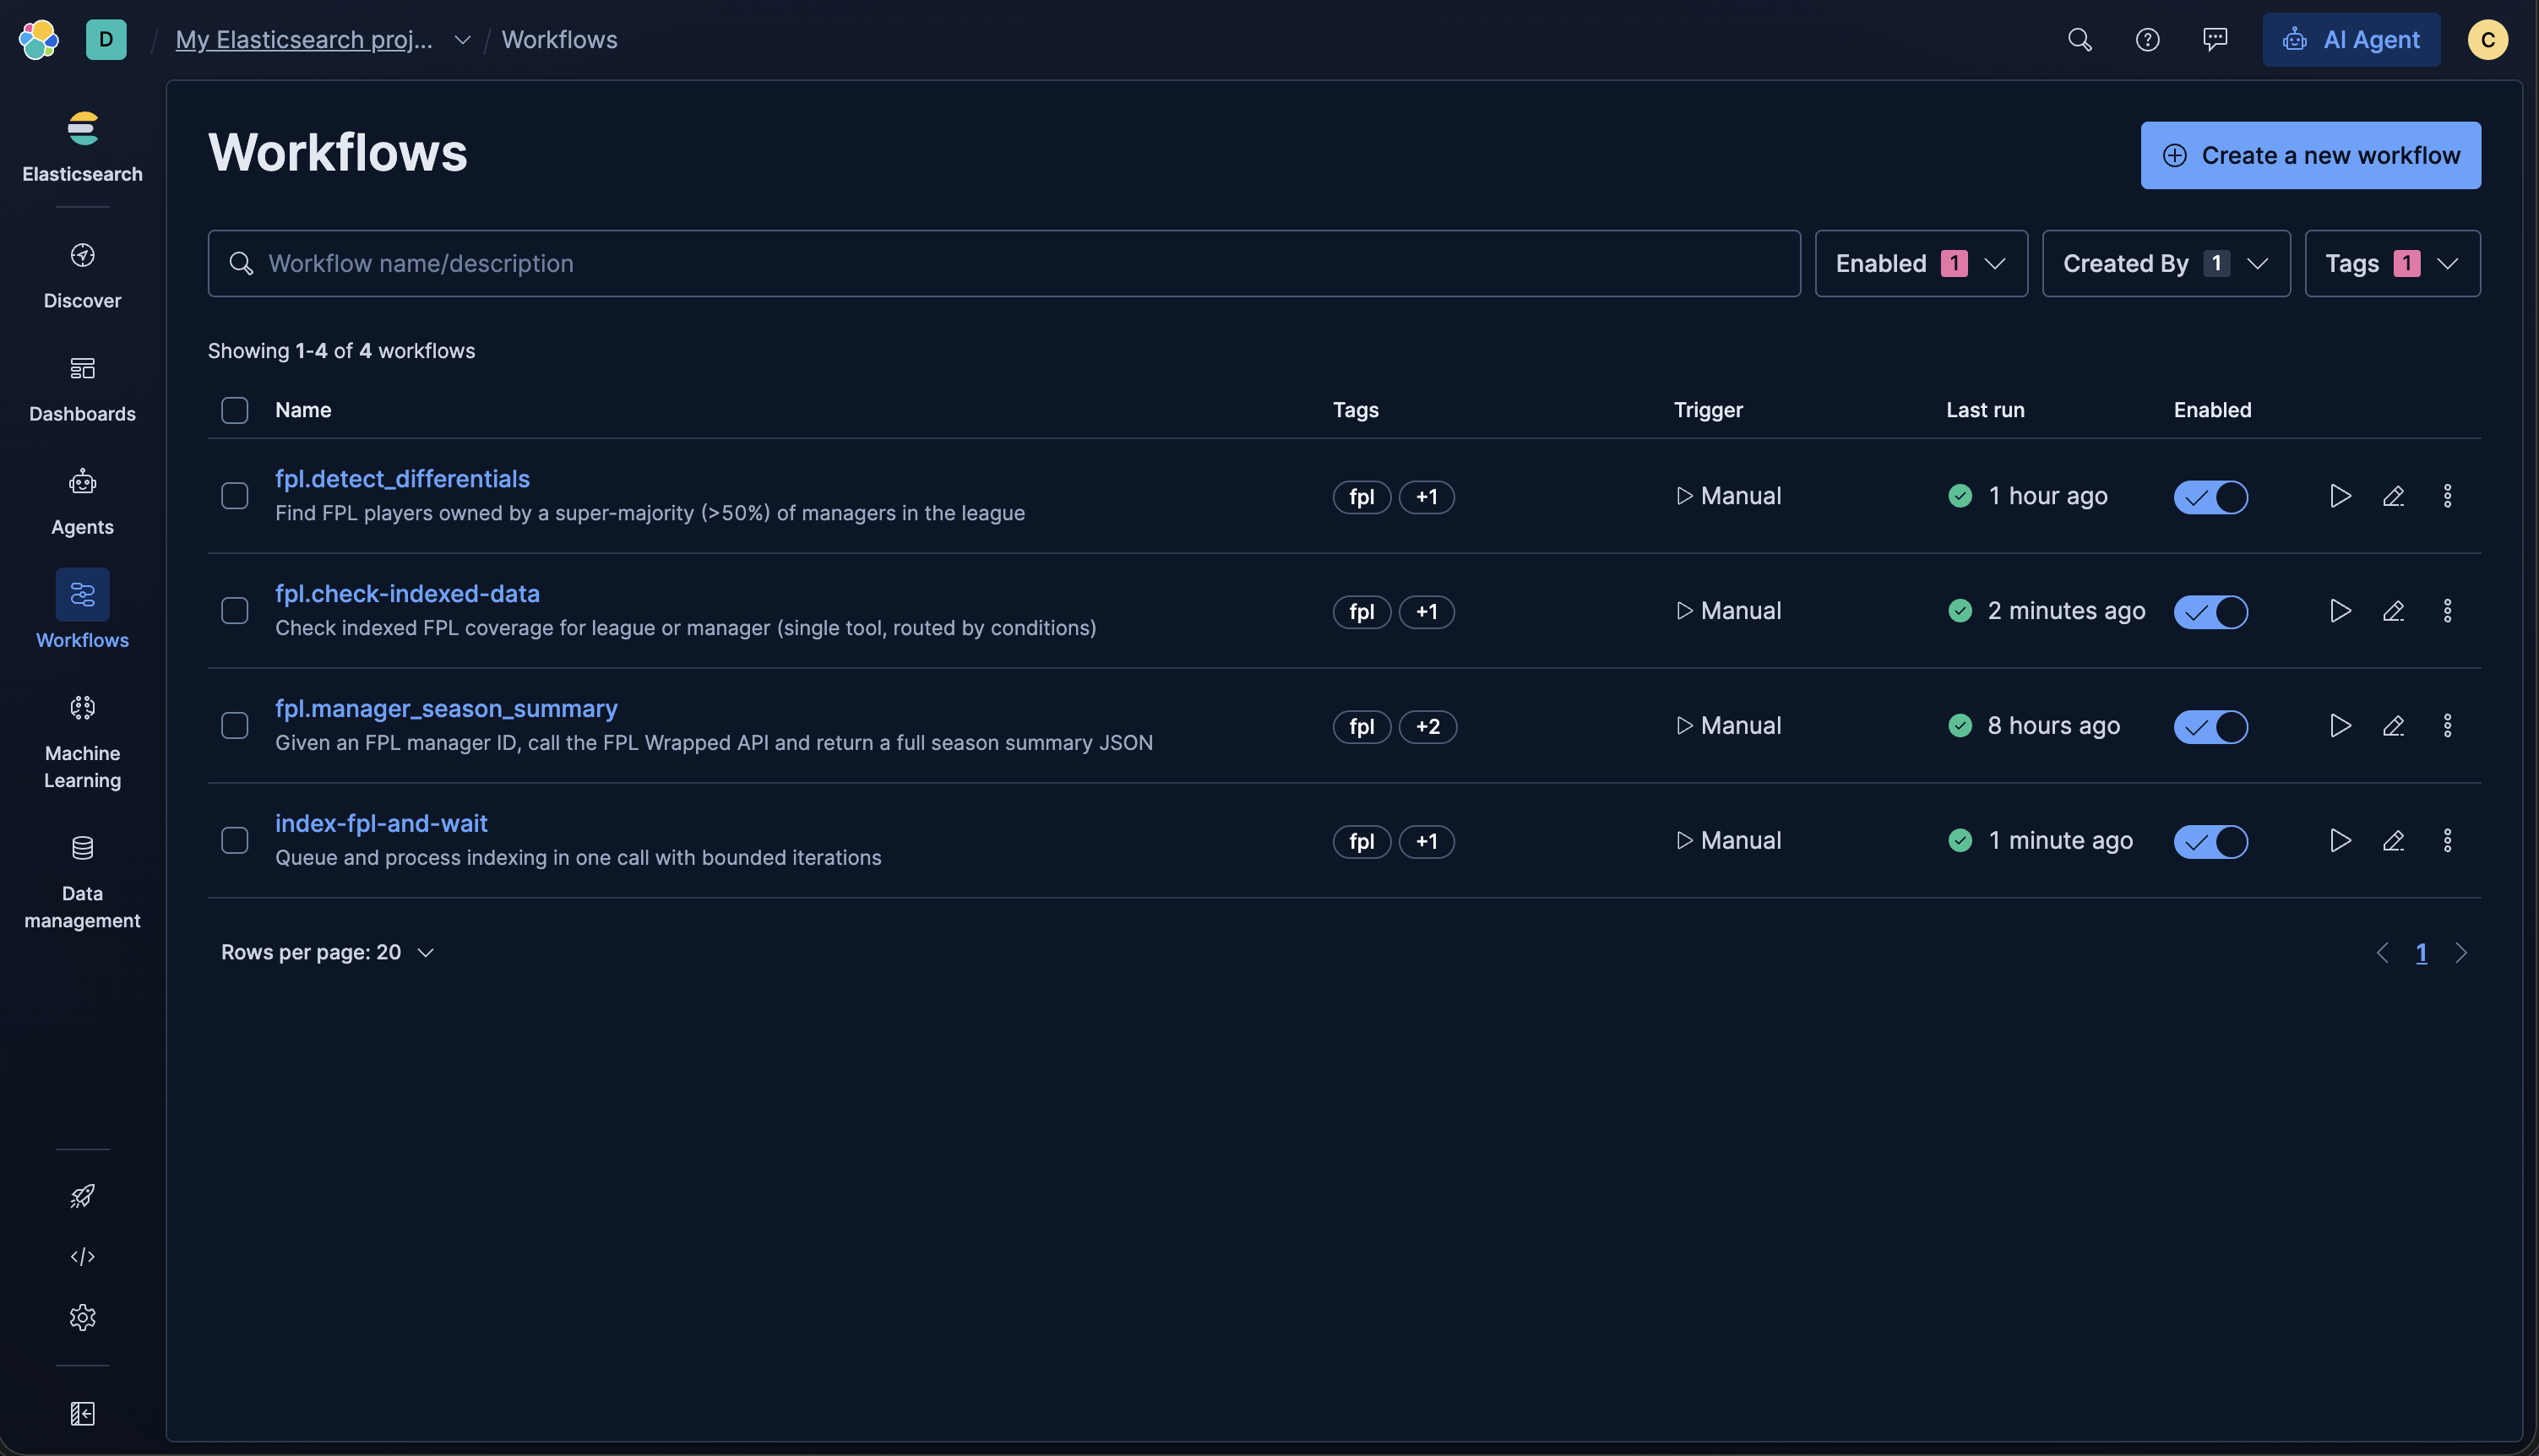Open the help icon in header

[2147, 40]
